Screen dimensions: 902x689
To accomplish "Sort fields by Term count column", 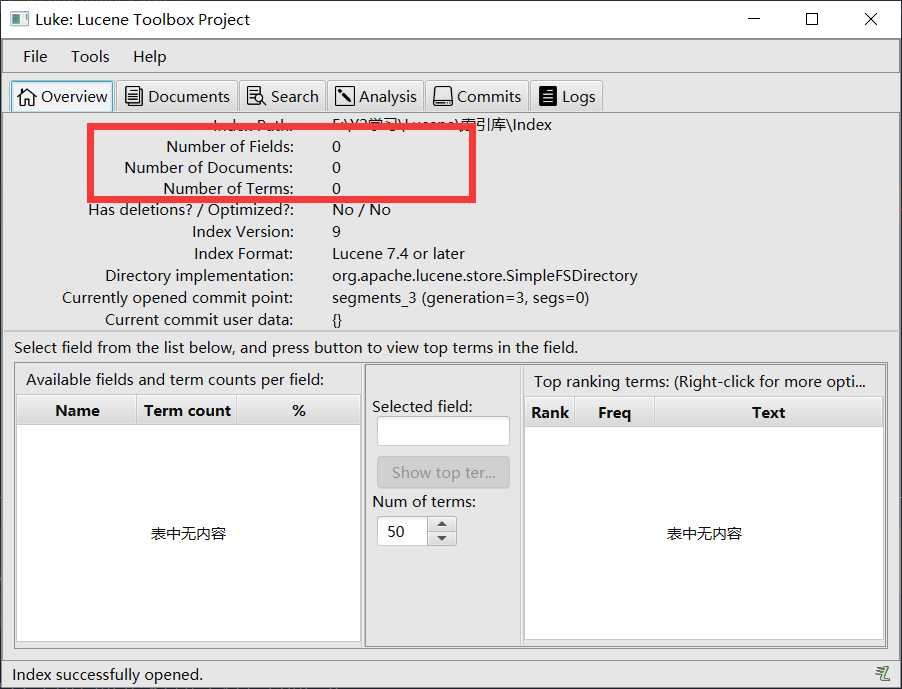I will click(187, 411).
